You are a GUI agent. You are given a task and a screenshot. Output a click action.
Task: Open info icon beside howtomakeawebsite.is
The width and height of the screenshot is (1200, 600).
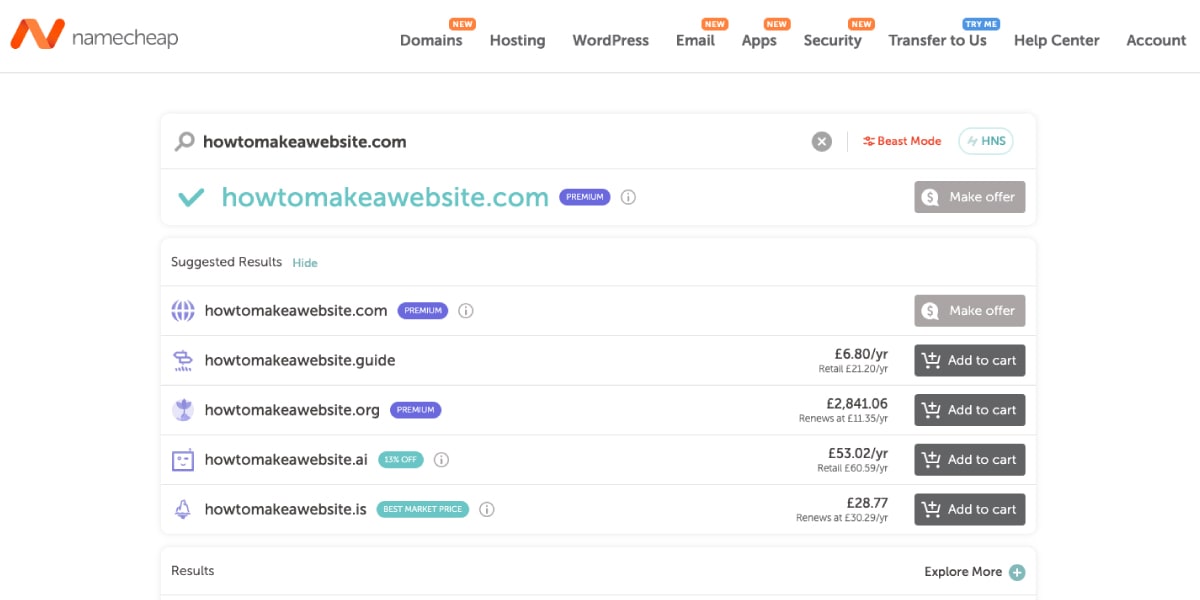tap(487, 510)
